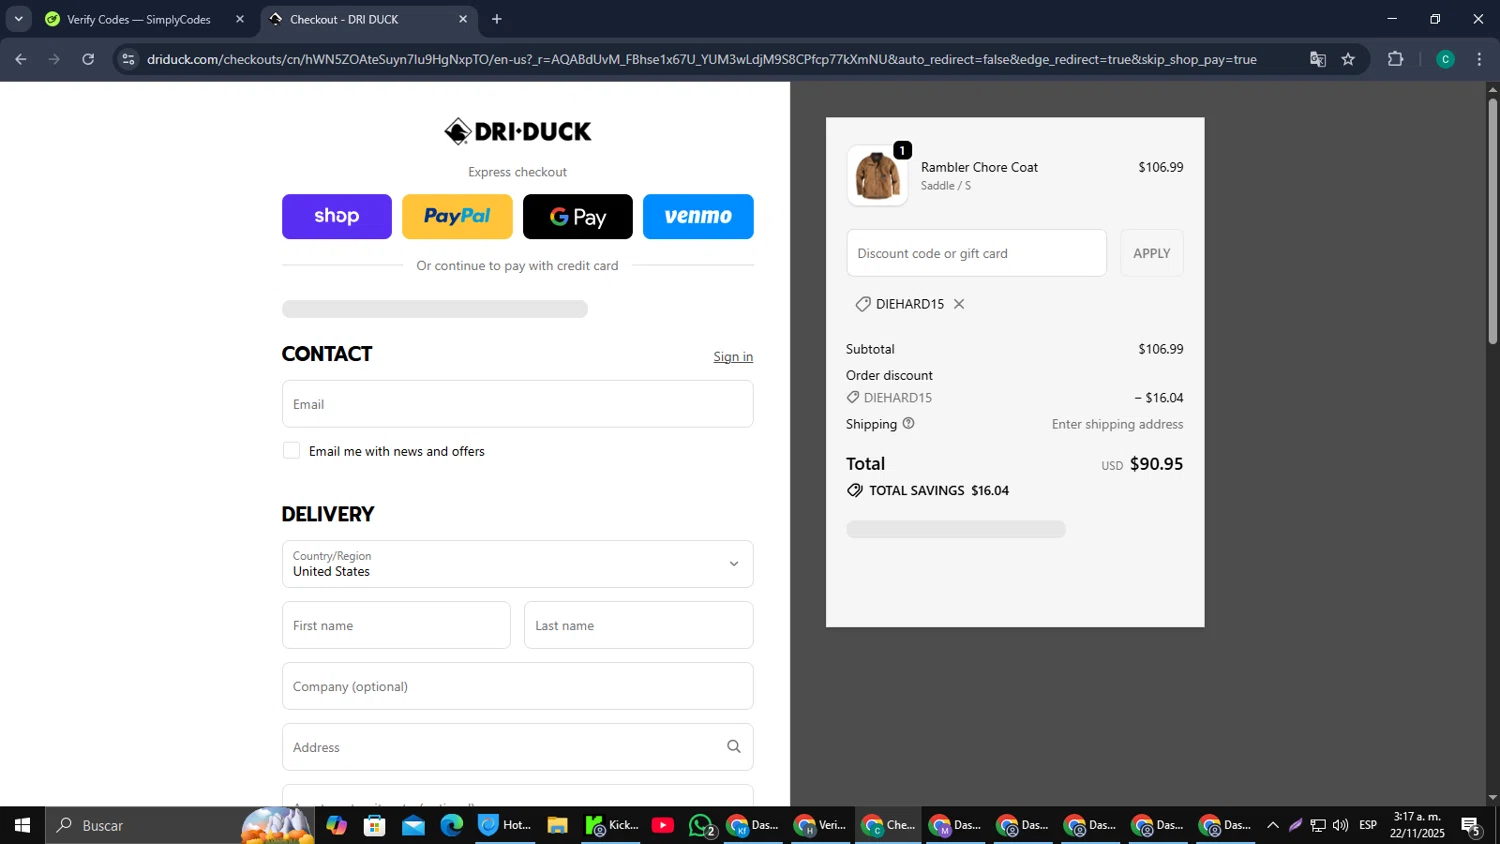Click the Discount code or gift card field
Screen dimensions: 1500x844
coord(976,253)
